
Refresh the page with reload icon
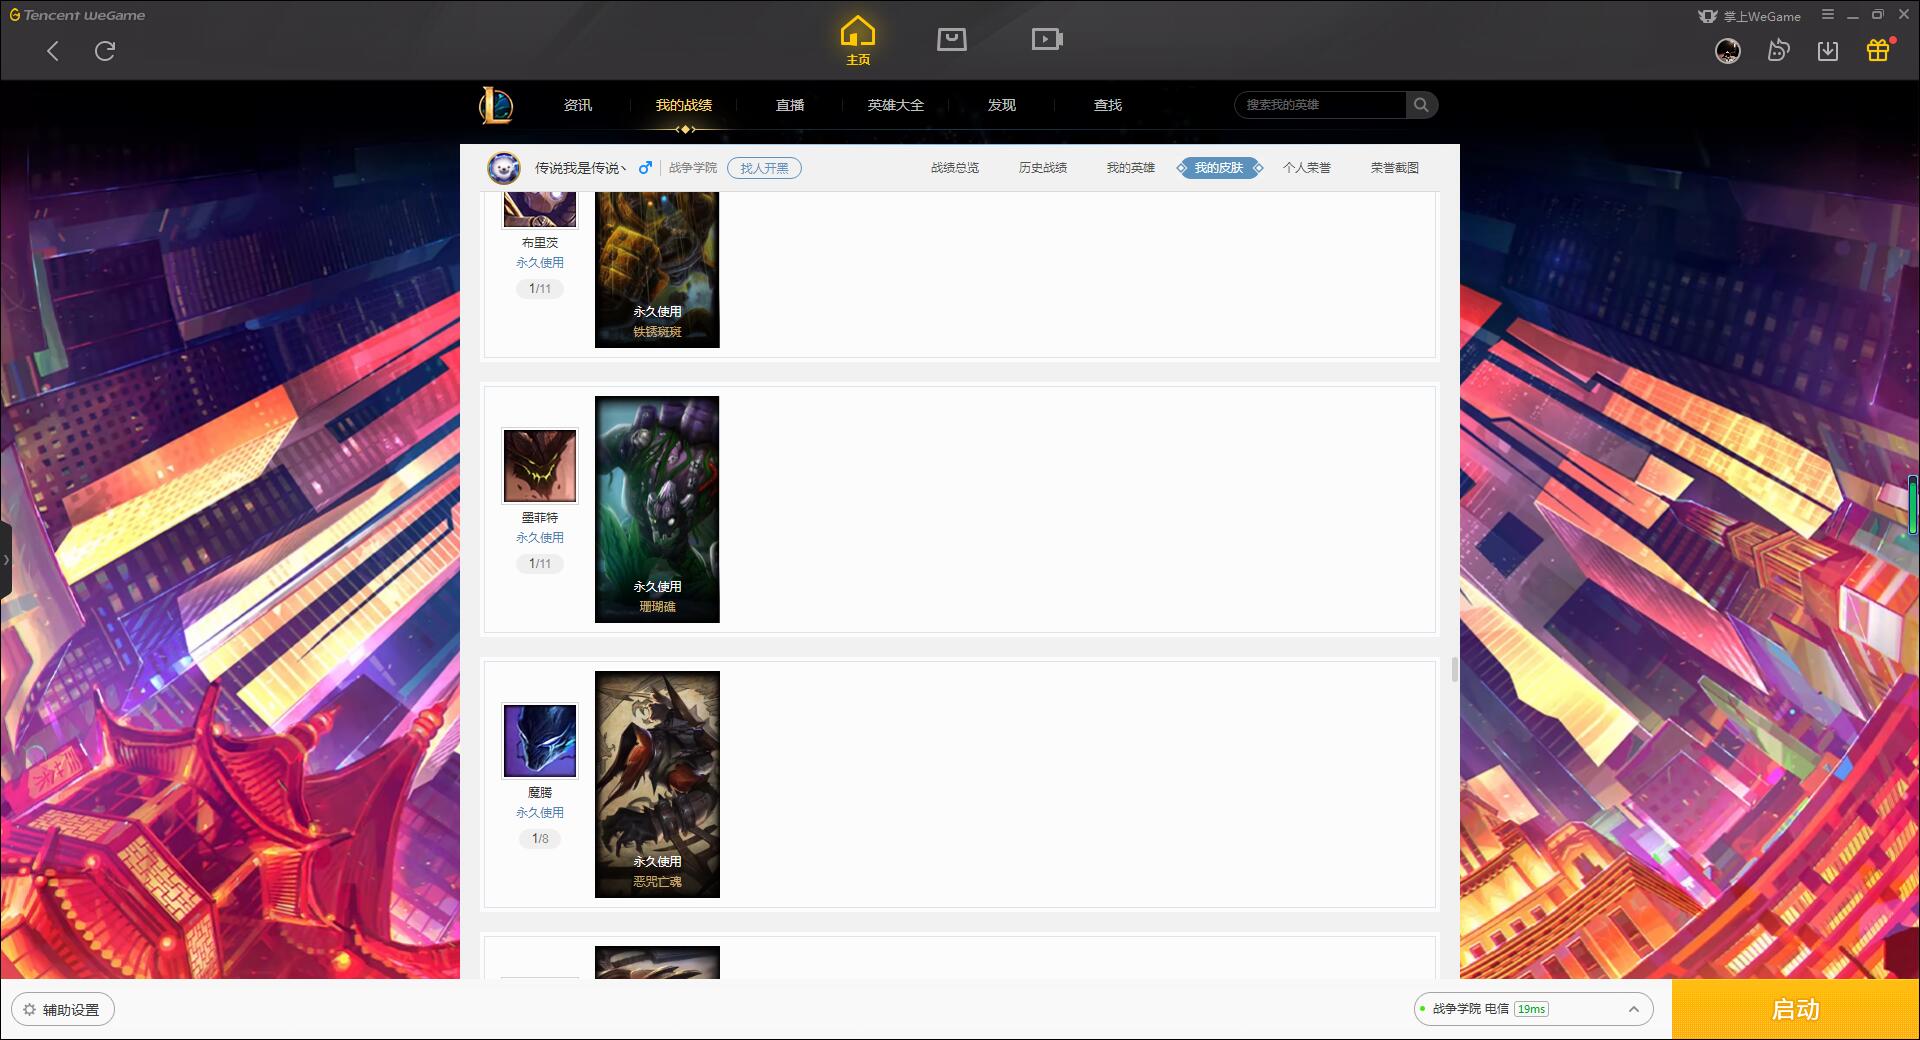105,51
